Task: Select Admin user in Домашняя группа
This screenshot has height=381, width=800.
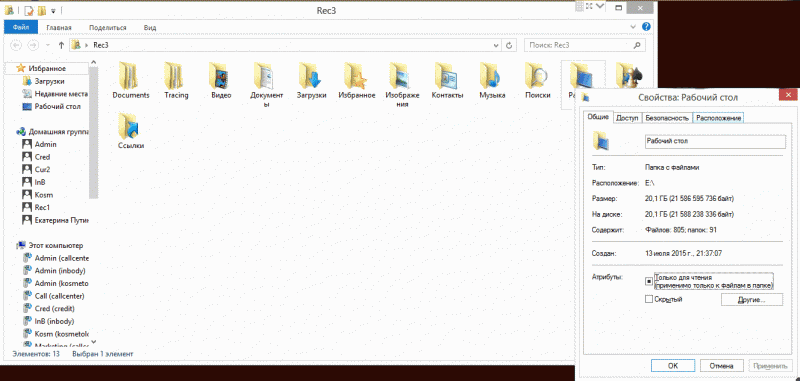Action: pyautogui.click(x=40, y=144)
